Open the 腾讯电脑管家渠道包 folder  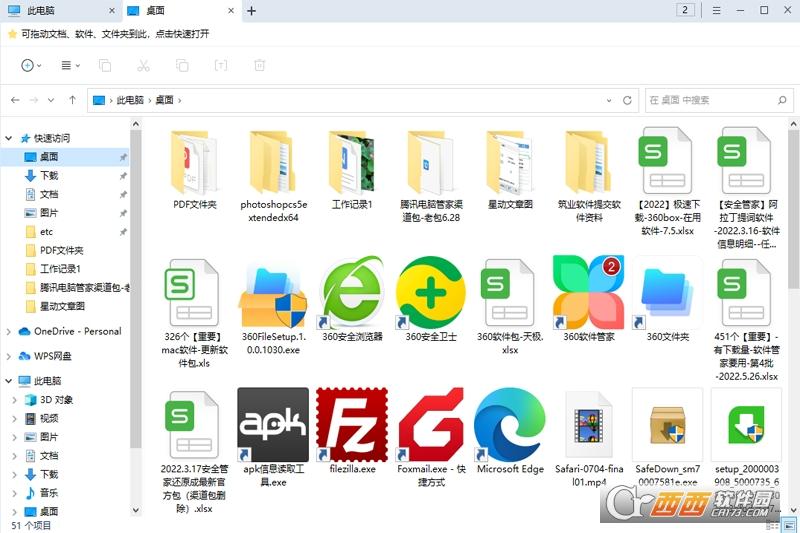point(431,162)
